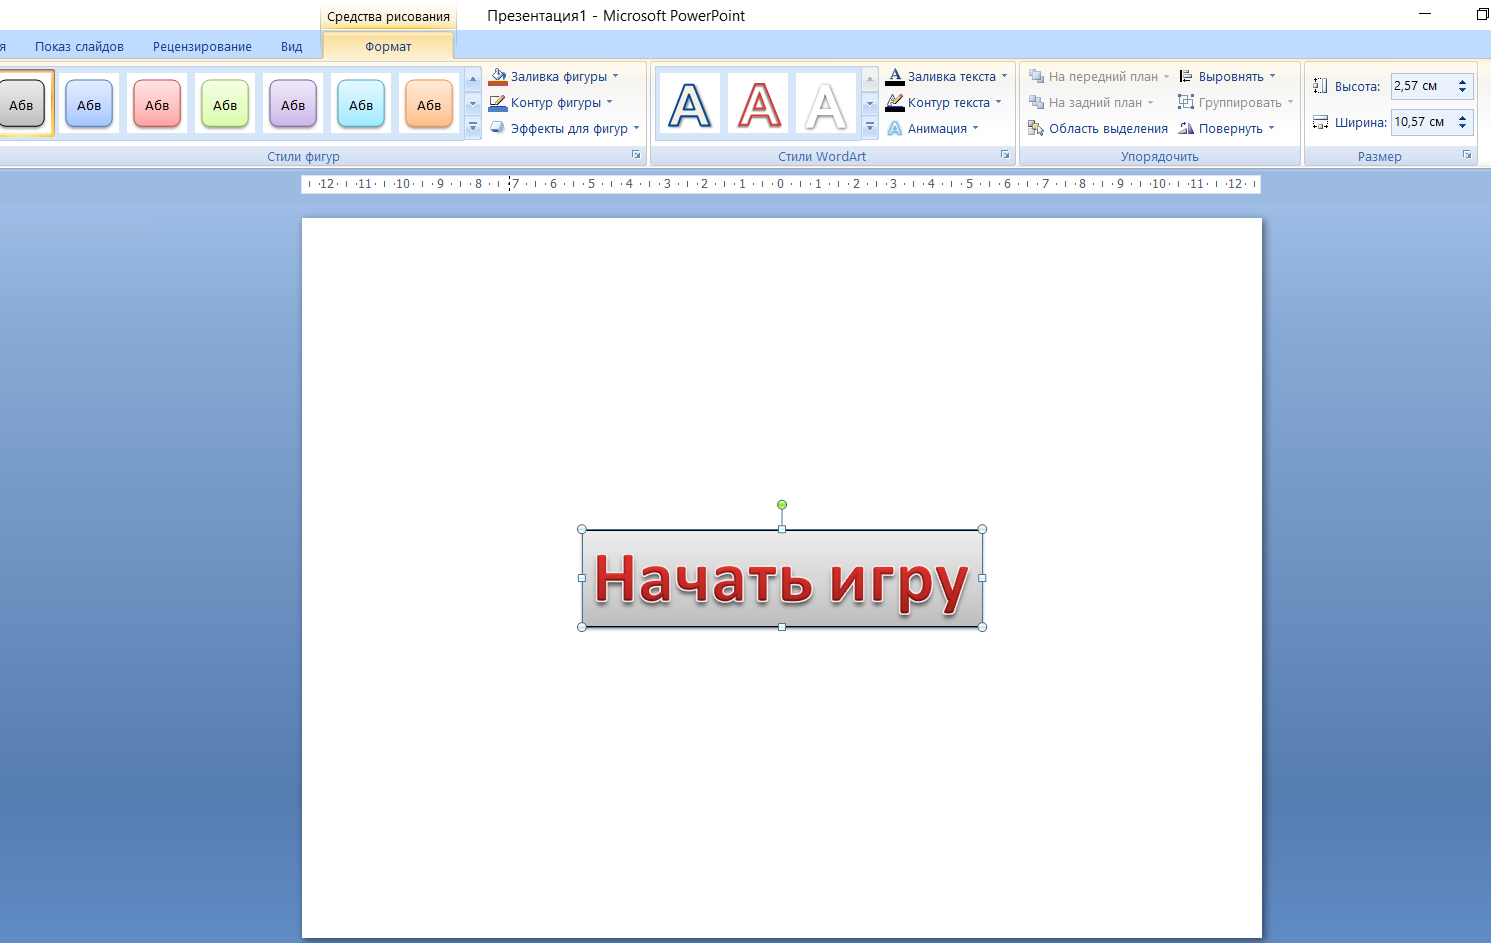The image size is (1491, 943).
Task: Apply the green Абв shape style
Action: click(225, 104)
